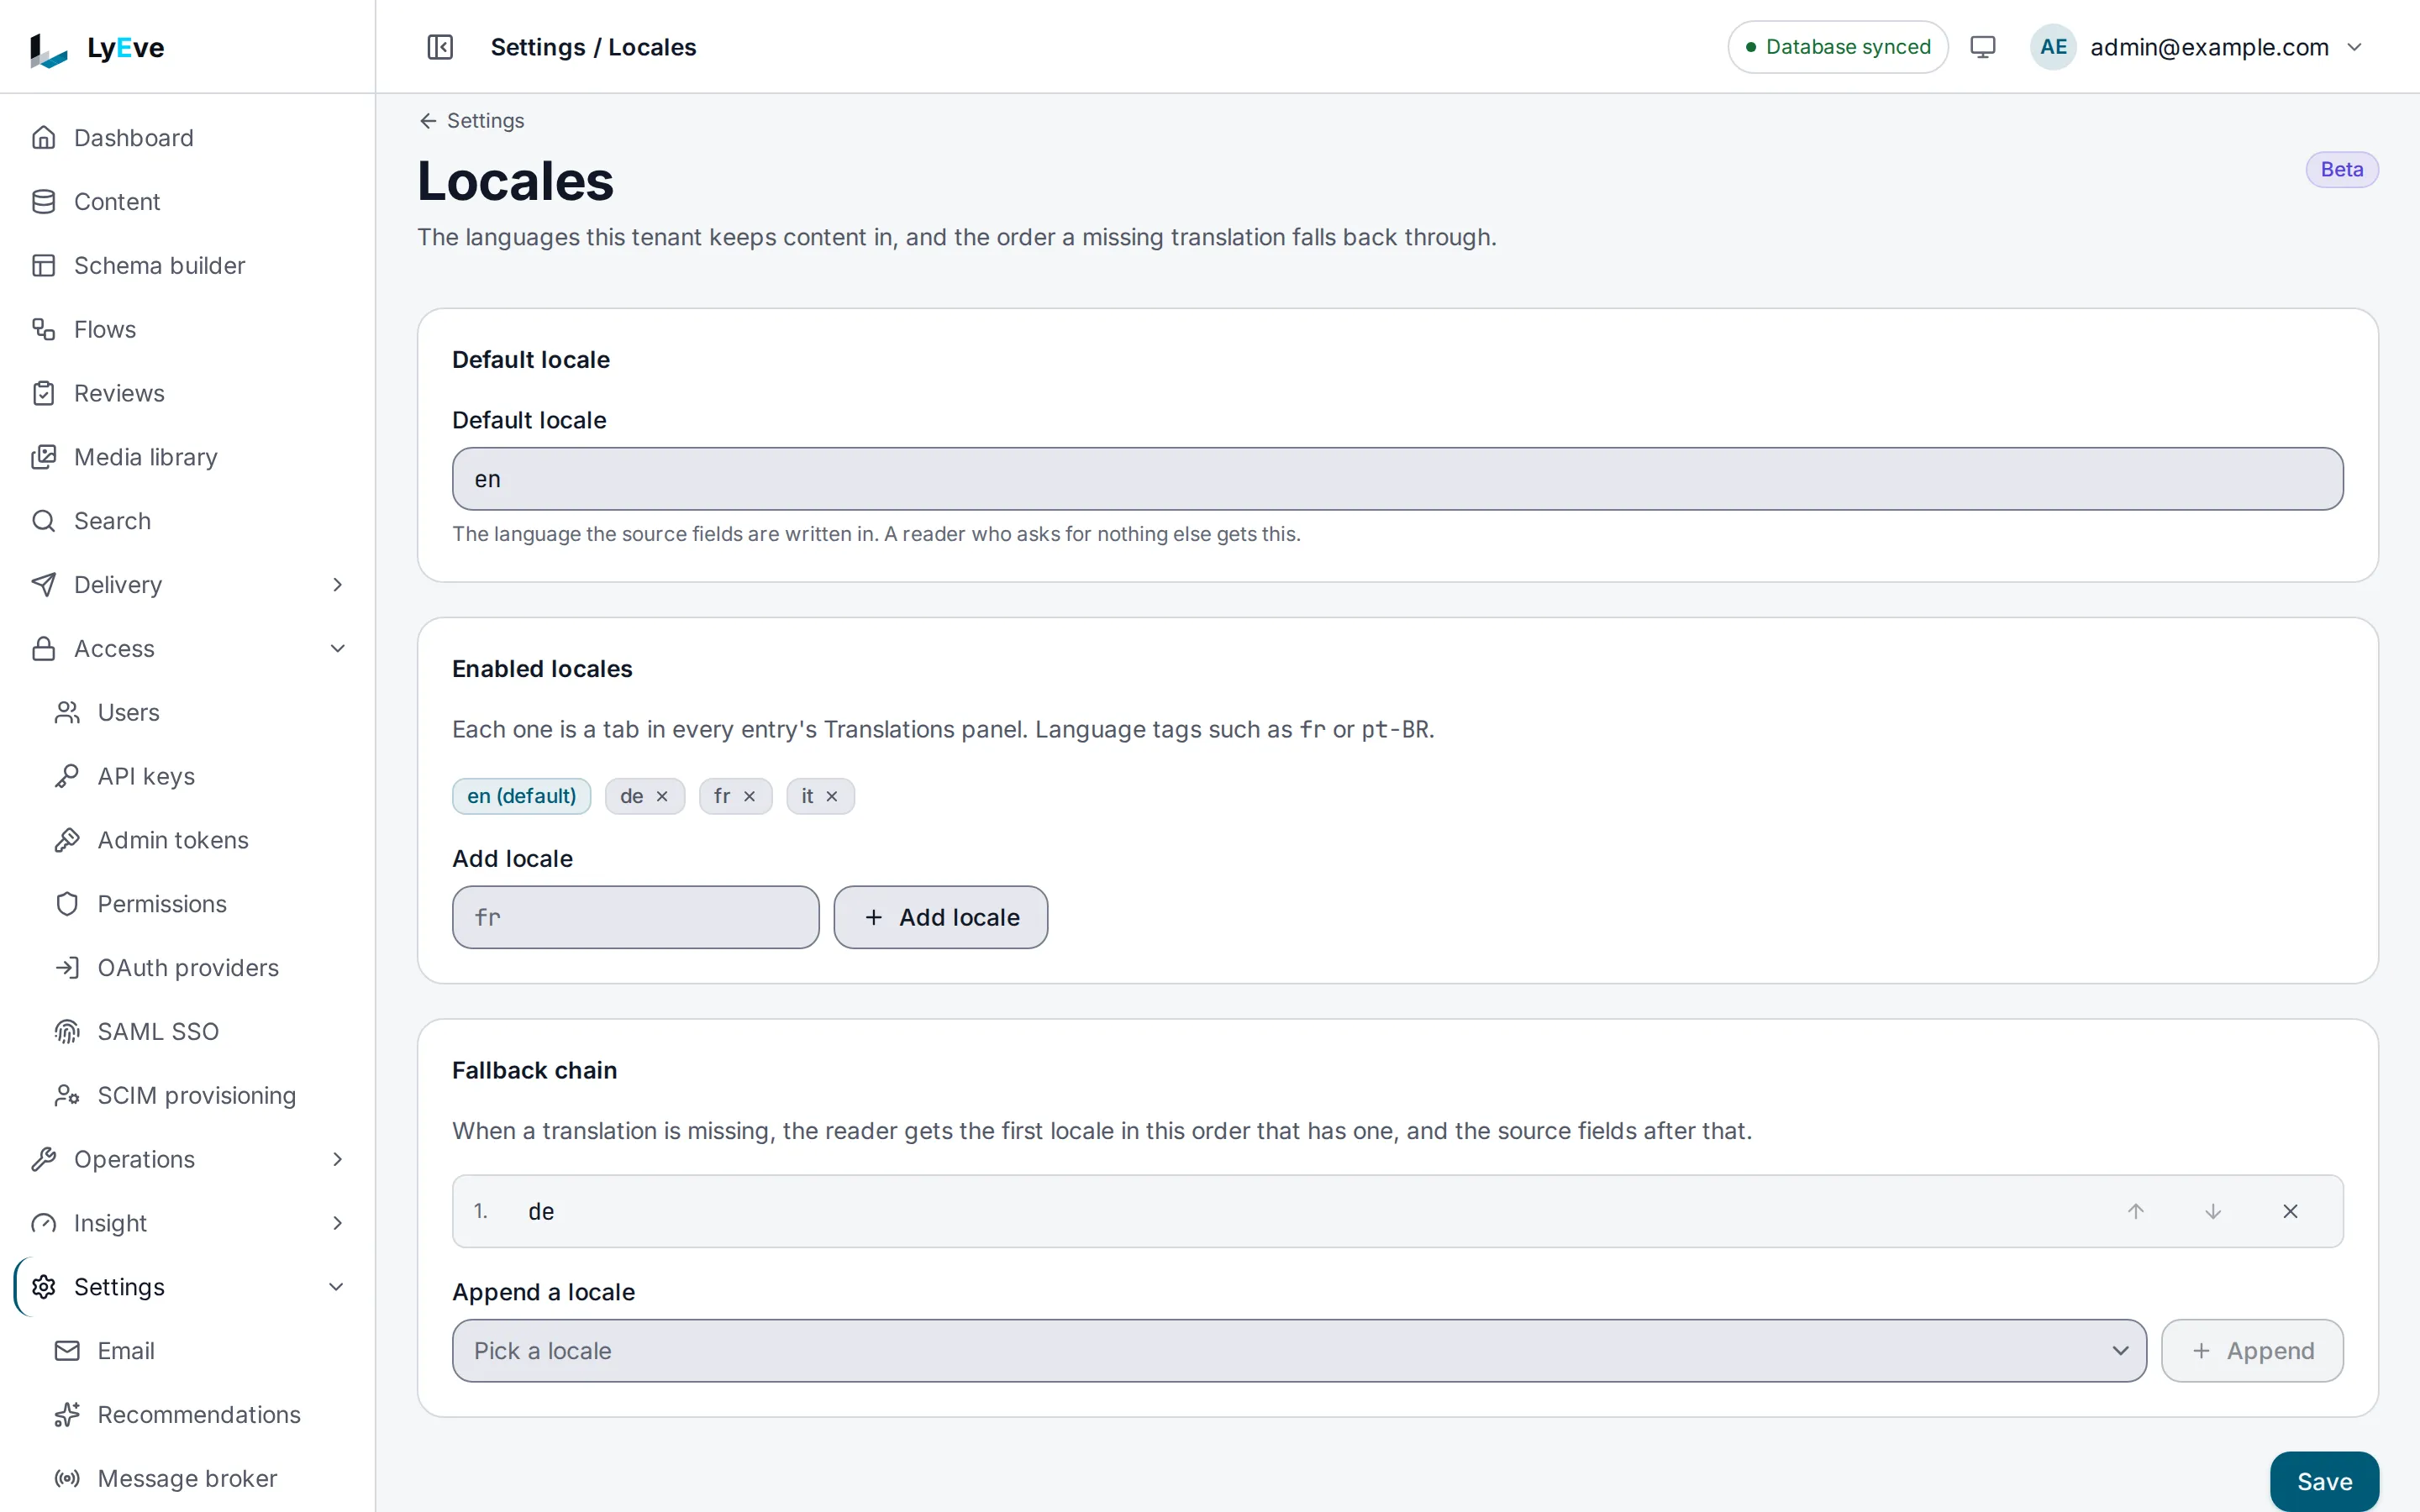Click the Append button

pyautogui.click(x=2252, y=1351)
